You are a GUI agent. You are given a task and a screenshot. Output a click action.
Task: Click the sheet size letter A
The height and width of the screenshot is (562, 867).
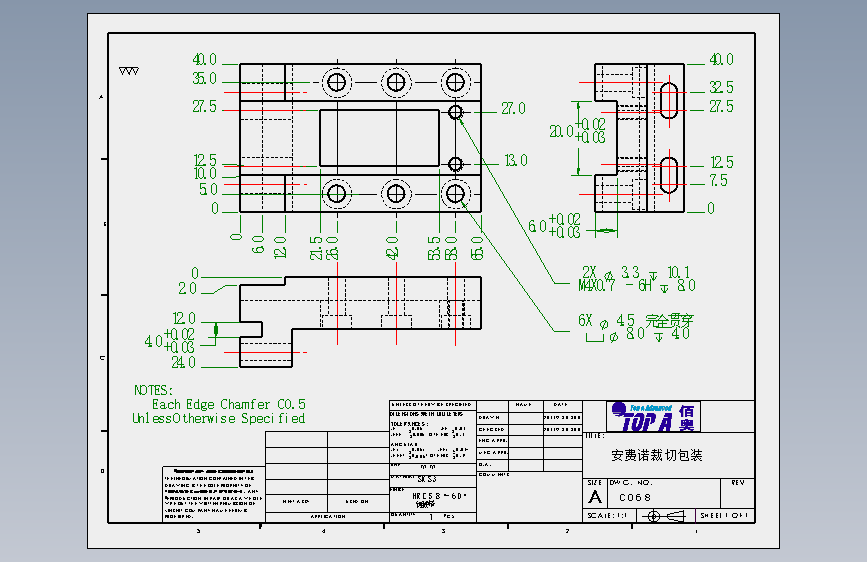(x=595, y=497)
